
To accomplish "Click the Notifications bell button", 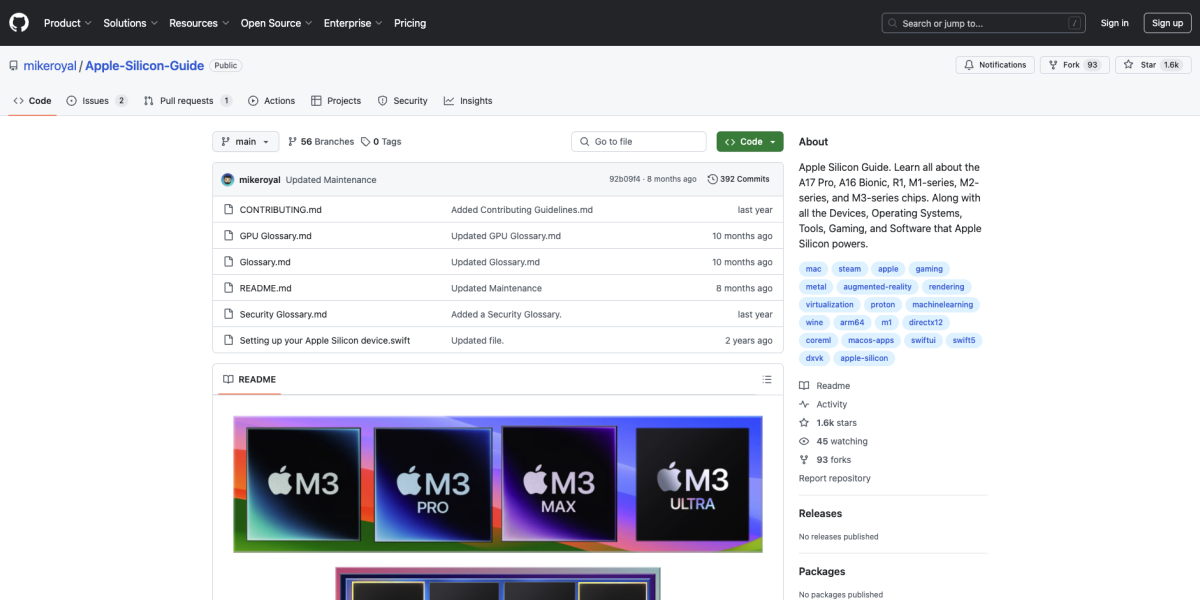I will [994, 65].
